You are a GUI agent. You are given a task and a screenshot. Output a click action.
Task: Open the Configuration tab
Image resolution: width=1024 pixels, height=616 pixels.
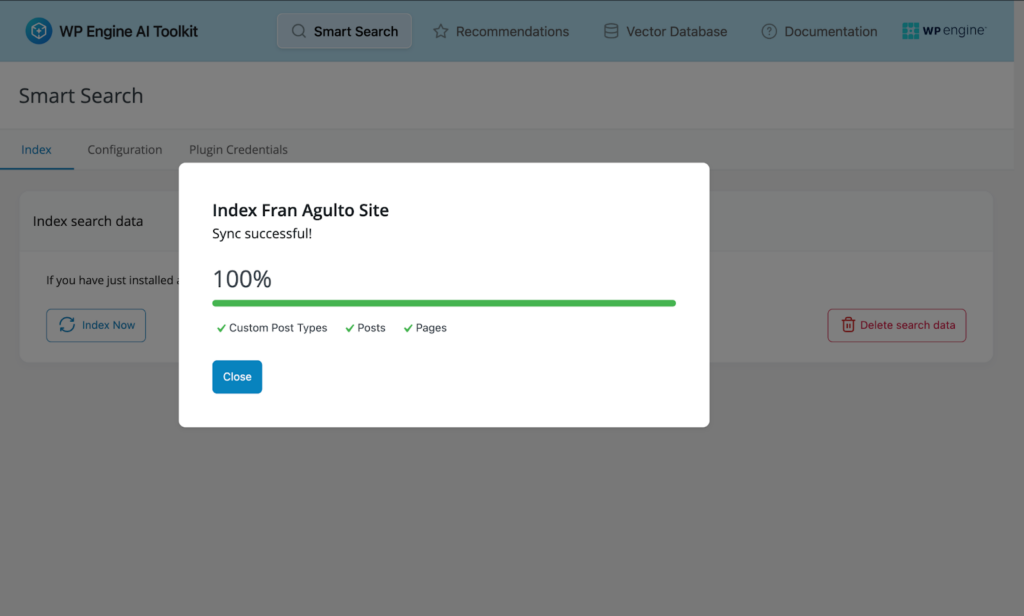click(124, 150)
